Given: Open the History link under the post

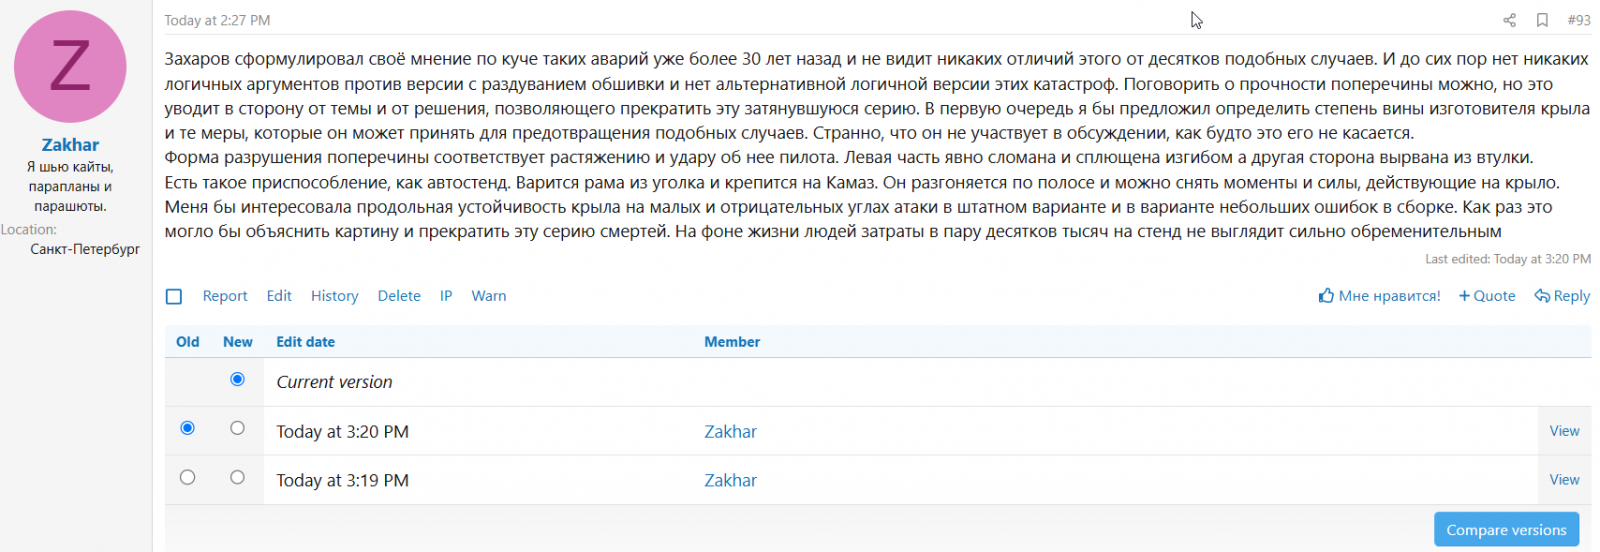Looking at the screenshot, I should (334, 296).
